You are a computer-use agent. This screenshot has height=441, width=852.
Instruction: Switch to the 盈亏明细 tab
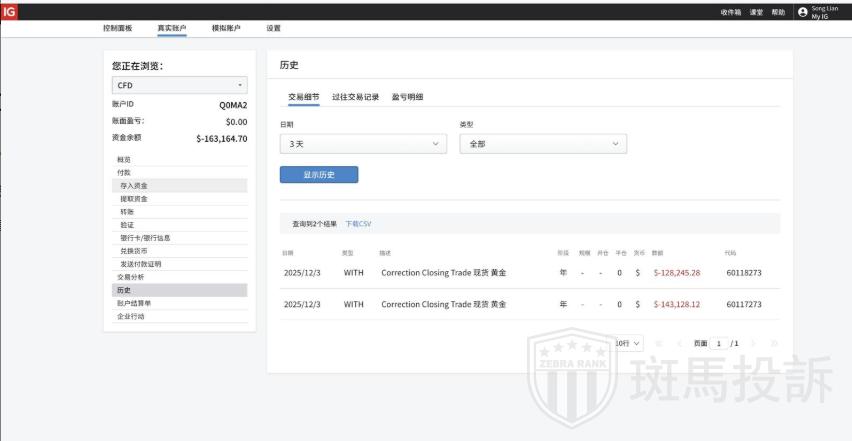tap(407, 97)
